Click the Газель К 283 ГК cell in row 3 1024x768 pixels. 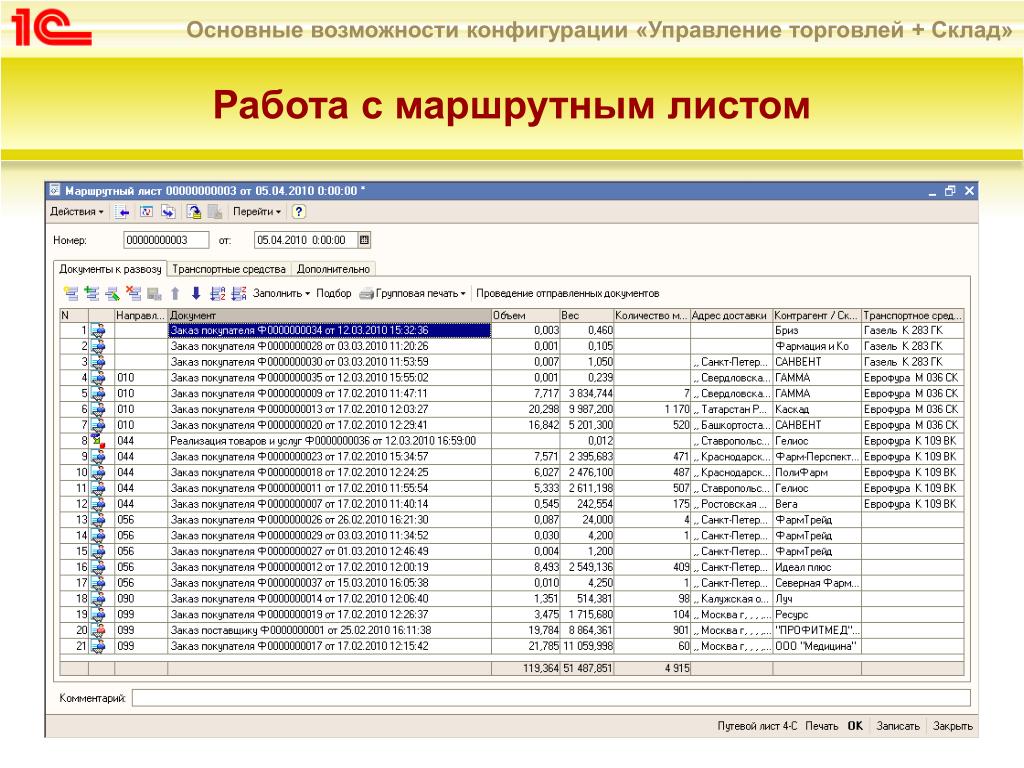(x=912, y=362)
